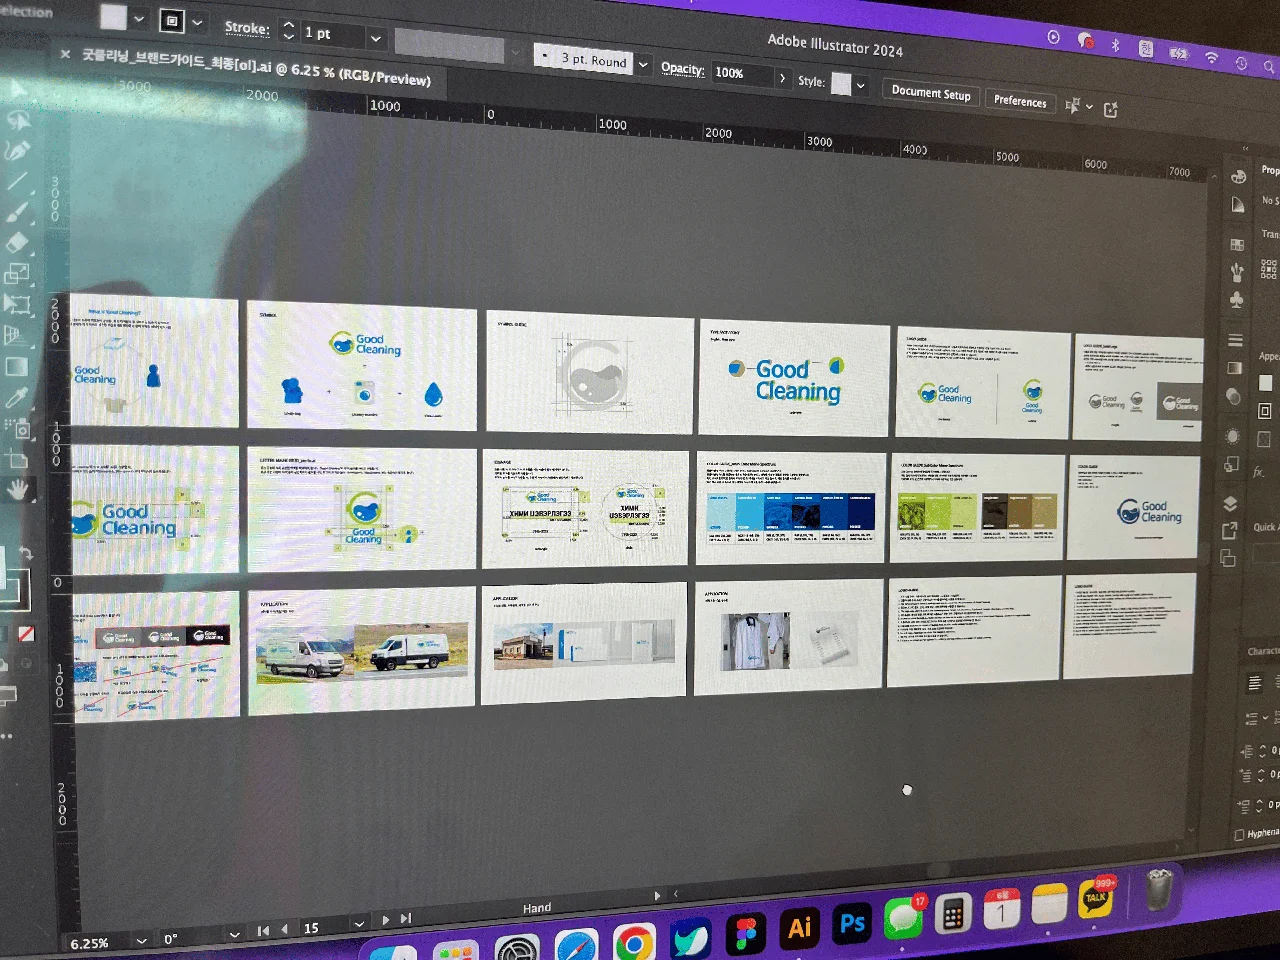
Task: Open the Symbols panel icon
Action: click(1237, 300)
